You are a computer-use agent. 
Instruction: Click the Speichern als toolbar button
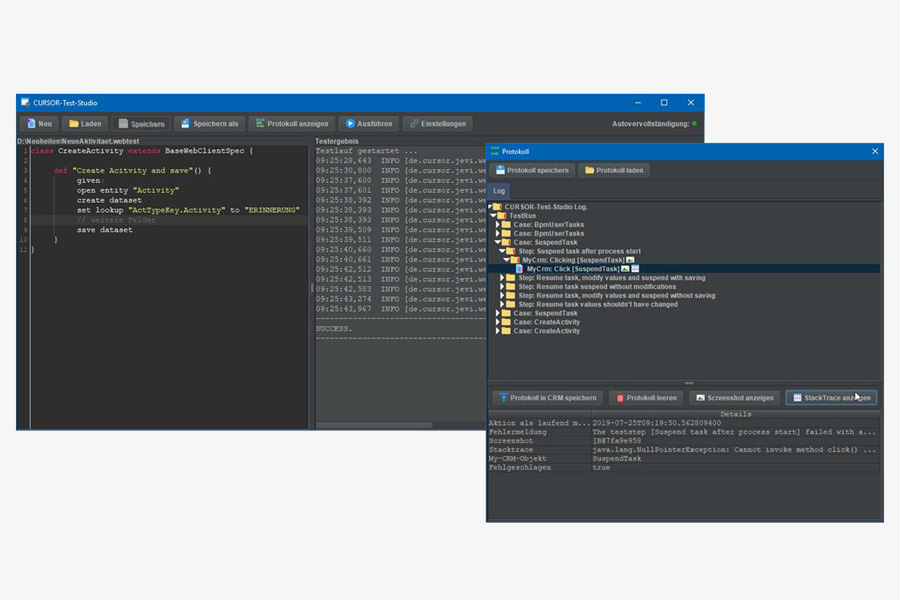[x=209, y=124]
